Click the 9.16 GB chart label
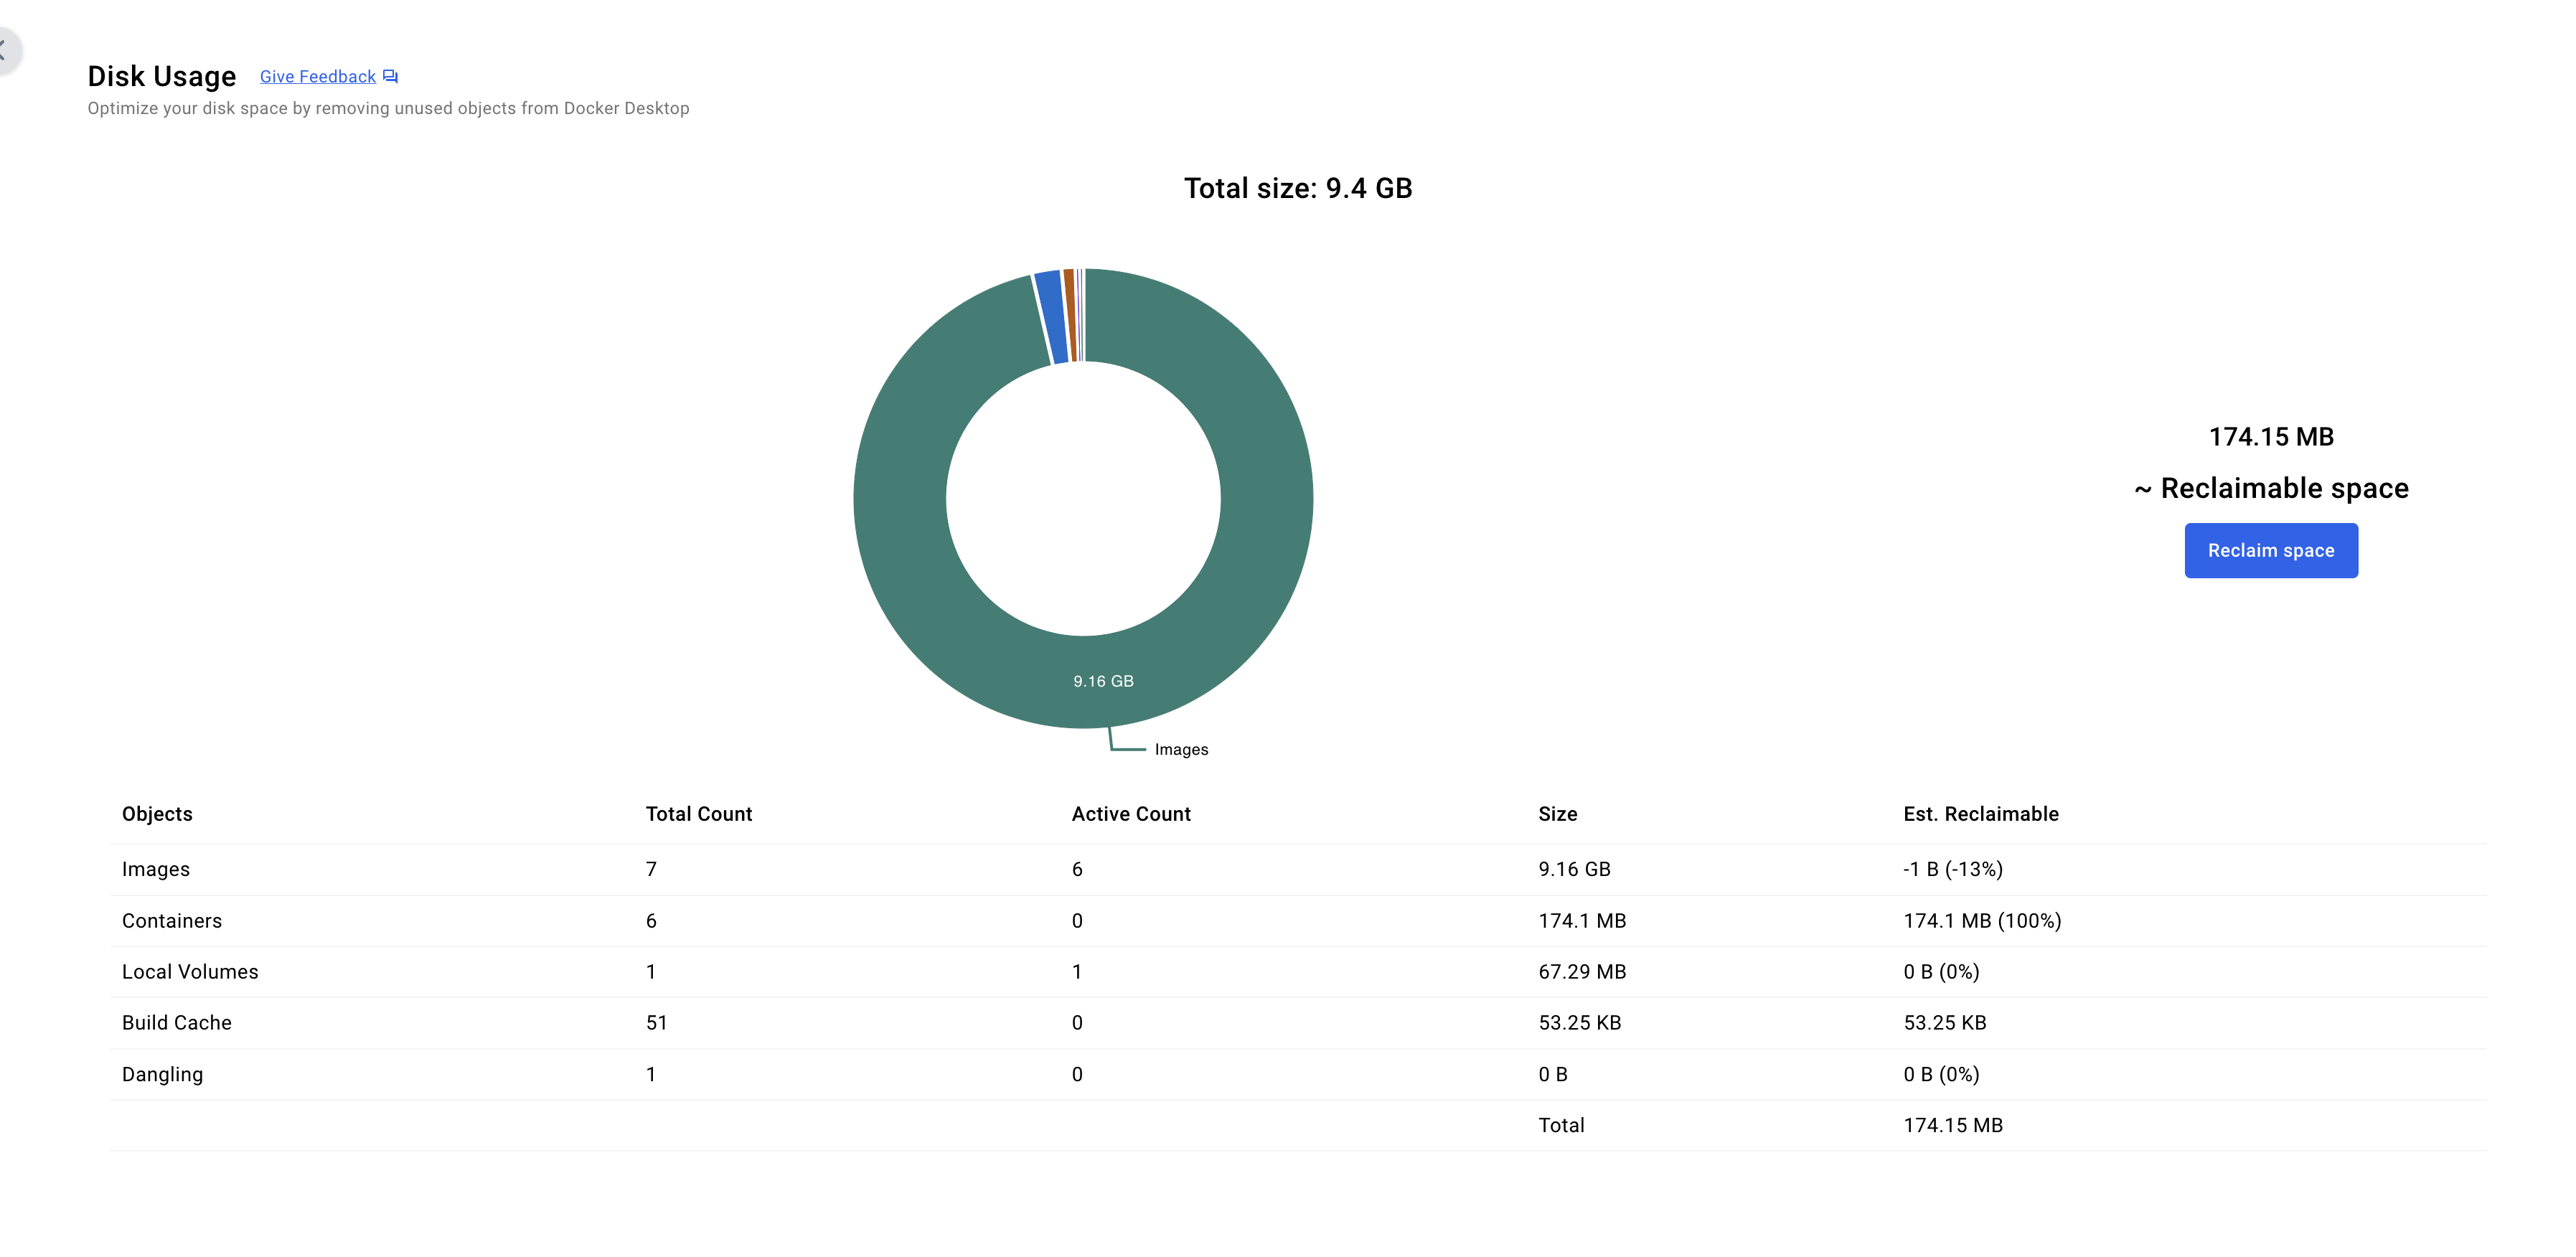Viewport: 2576px width, 1257px height. pos(1103,681)
